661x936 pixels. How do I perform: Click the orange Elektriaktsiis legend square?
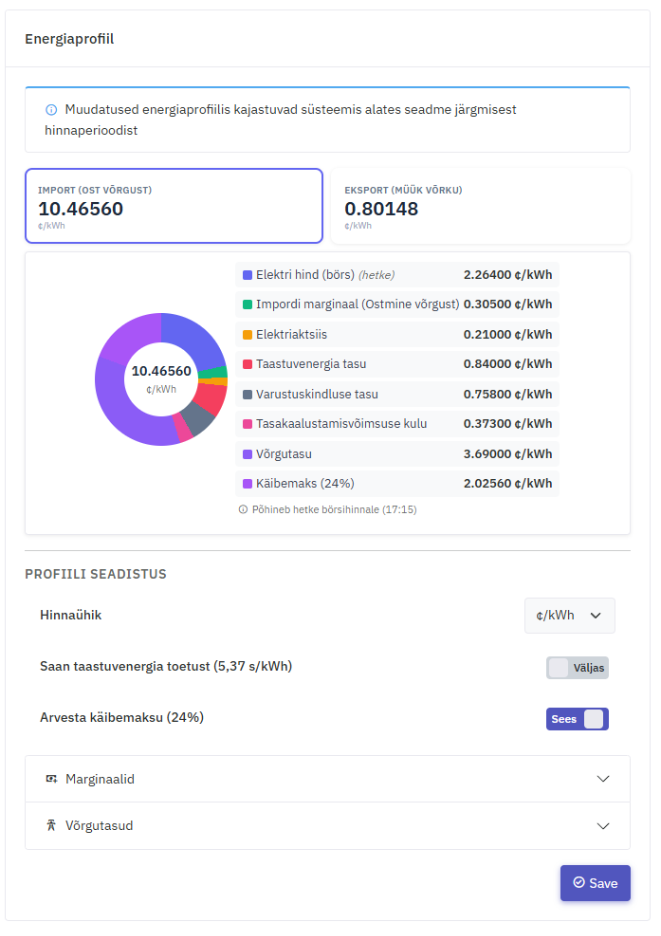[247, 335]
